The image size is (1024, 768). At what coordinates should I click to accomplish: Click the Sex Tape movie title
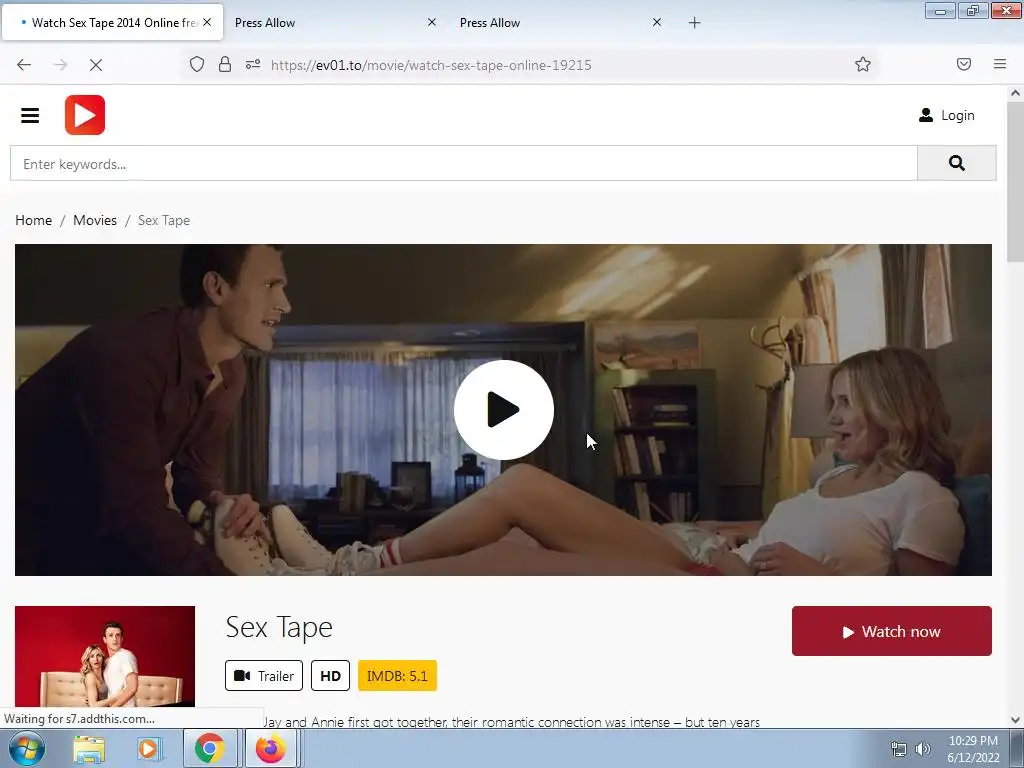[279, 627]
